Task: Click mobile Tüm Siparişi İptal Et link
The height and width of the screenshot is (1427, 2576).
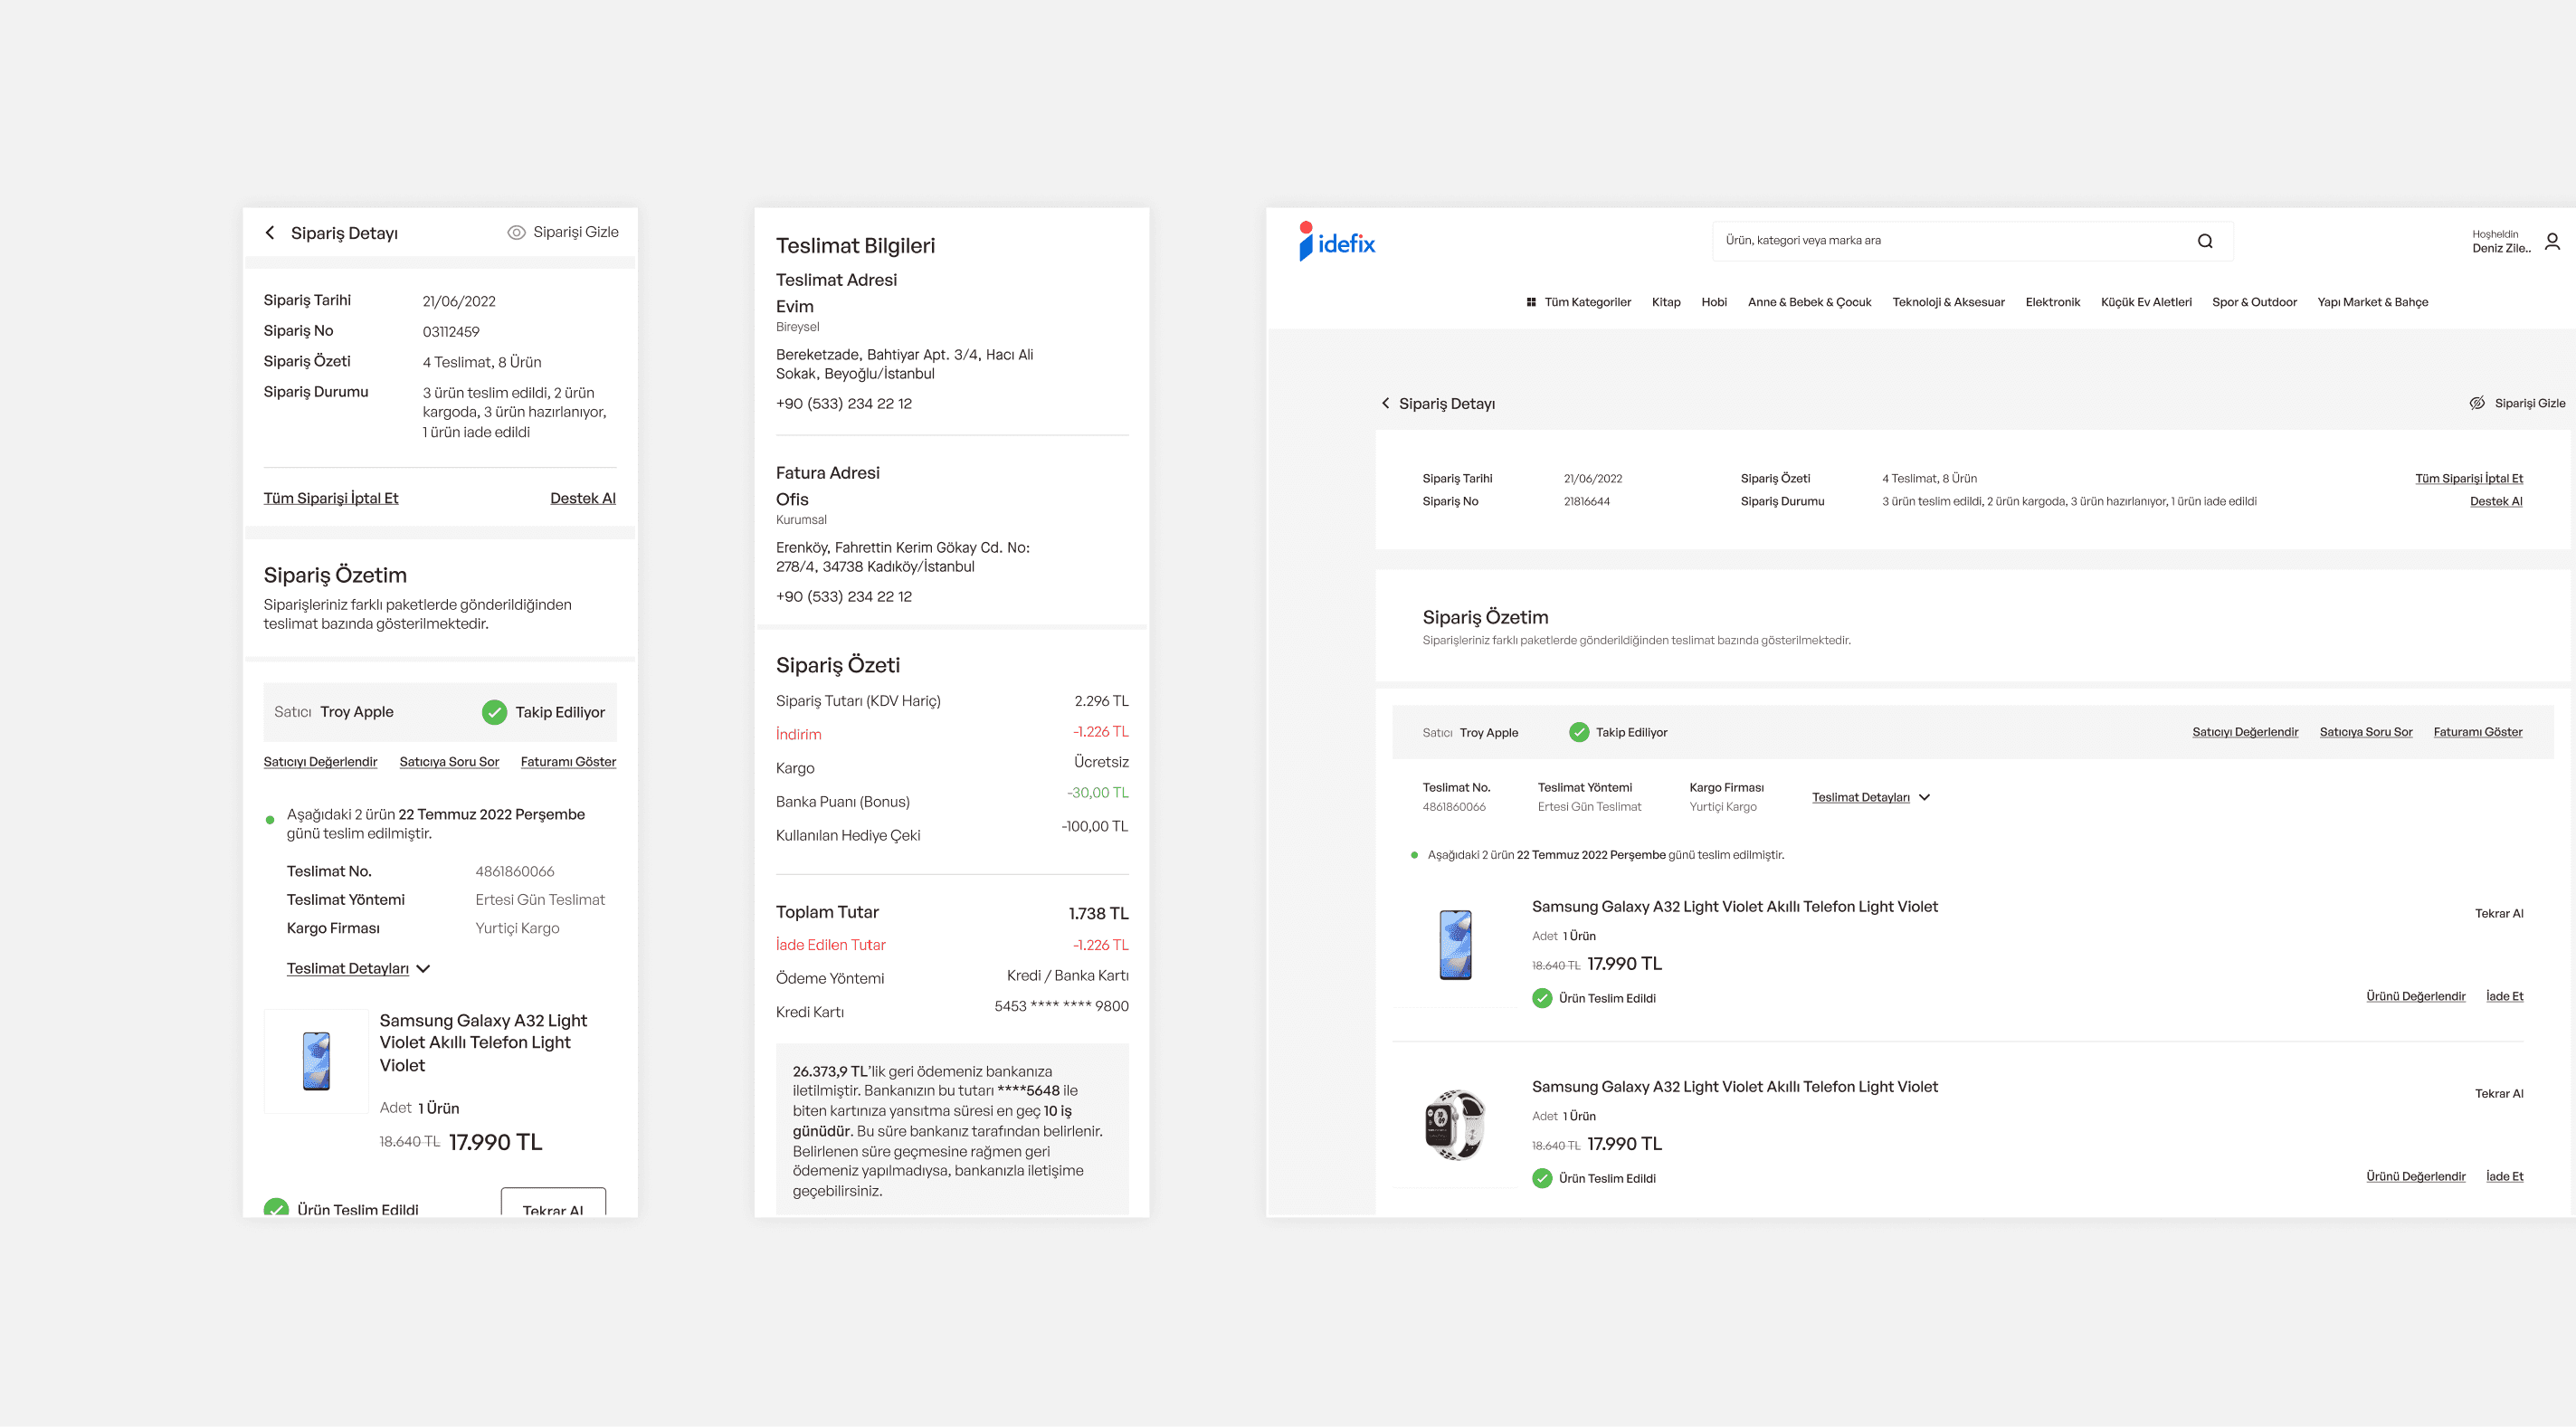Action: tap(330, 498)
